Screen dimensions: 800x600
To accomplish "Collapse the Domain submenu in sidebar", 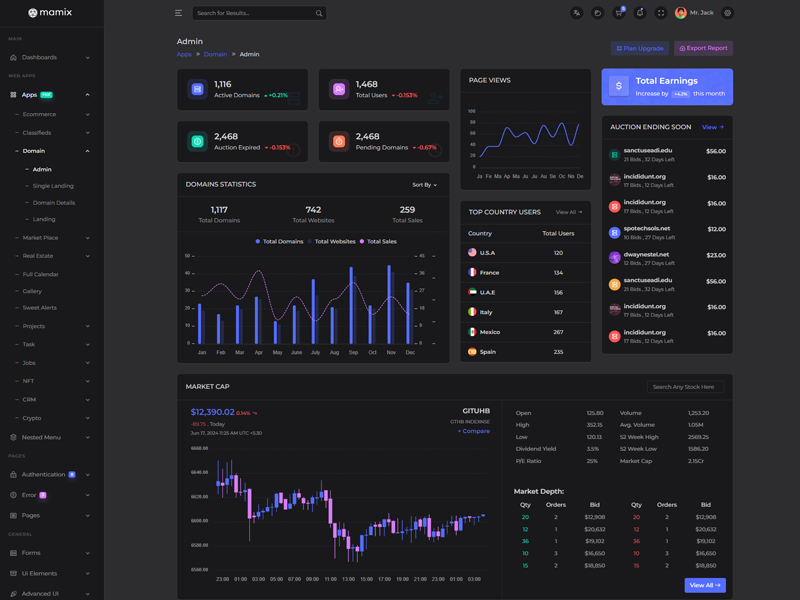I will 87,151.
